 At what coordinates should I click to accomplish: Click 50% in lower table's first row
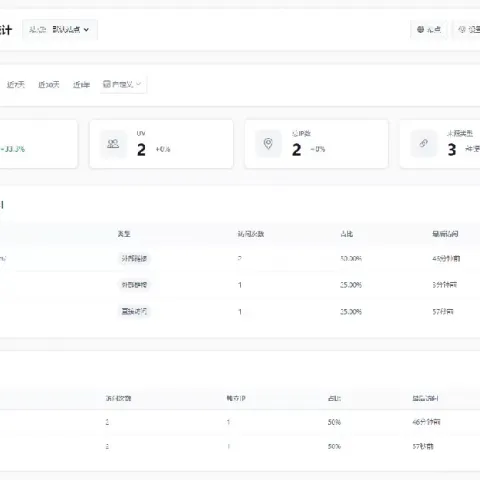pyautogui.click(x=334, y=422)
